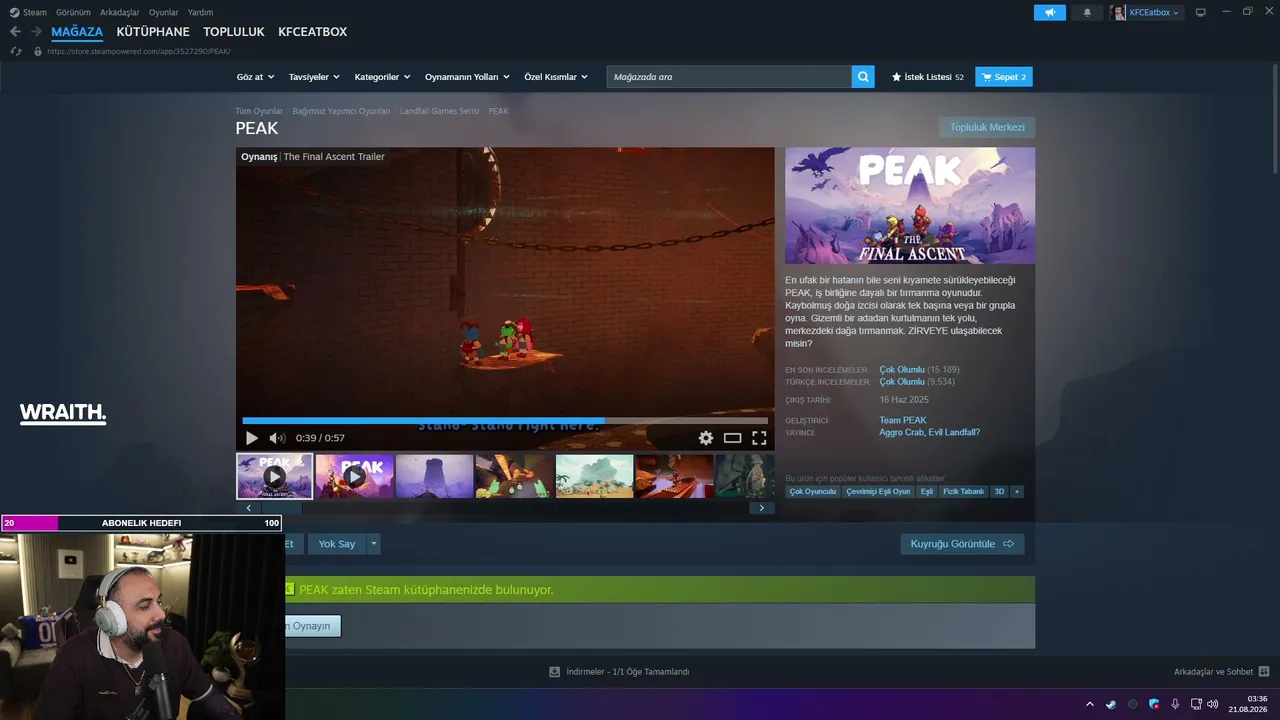The image size is (1280, 720).
Task: Open the İstek Listesi wishlist
Action: (x=927, y=77)
